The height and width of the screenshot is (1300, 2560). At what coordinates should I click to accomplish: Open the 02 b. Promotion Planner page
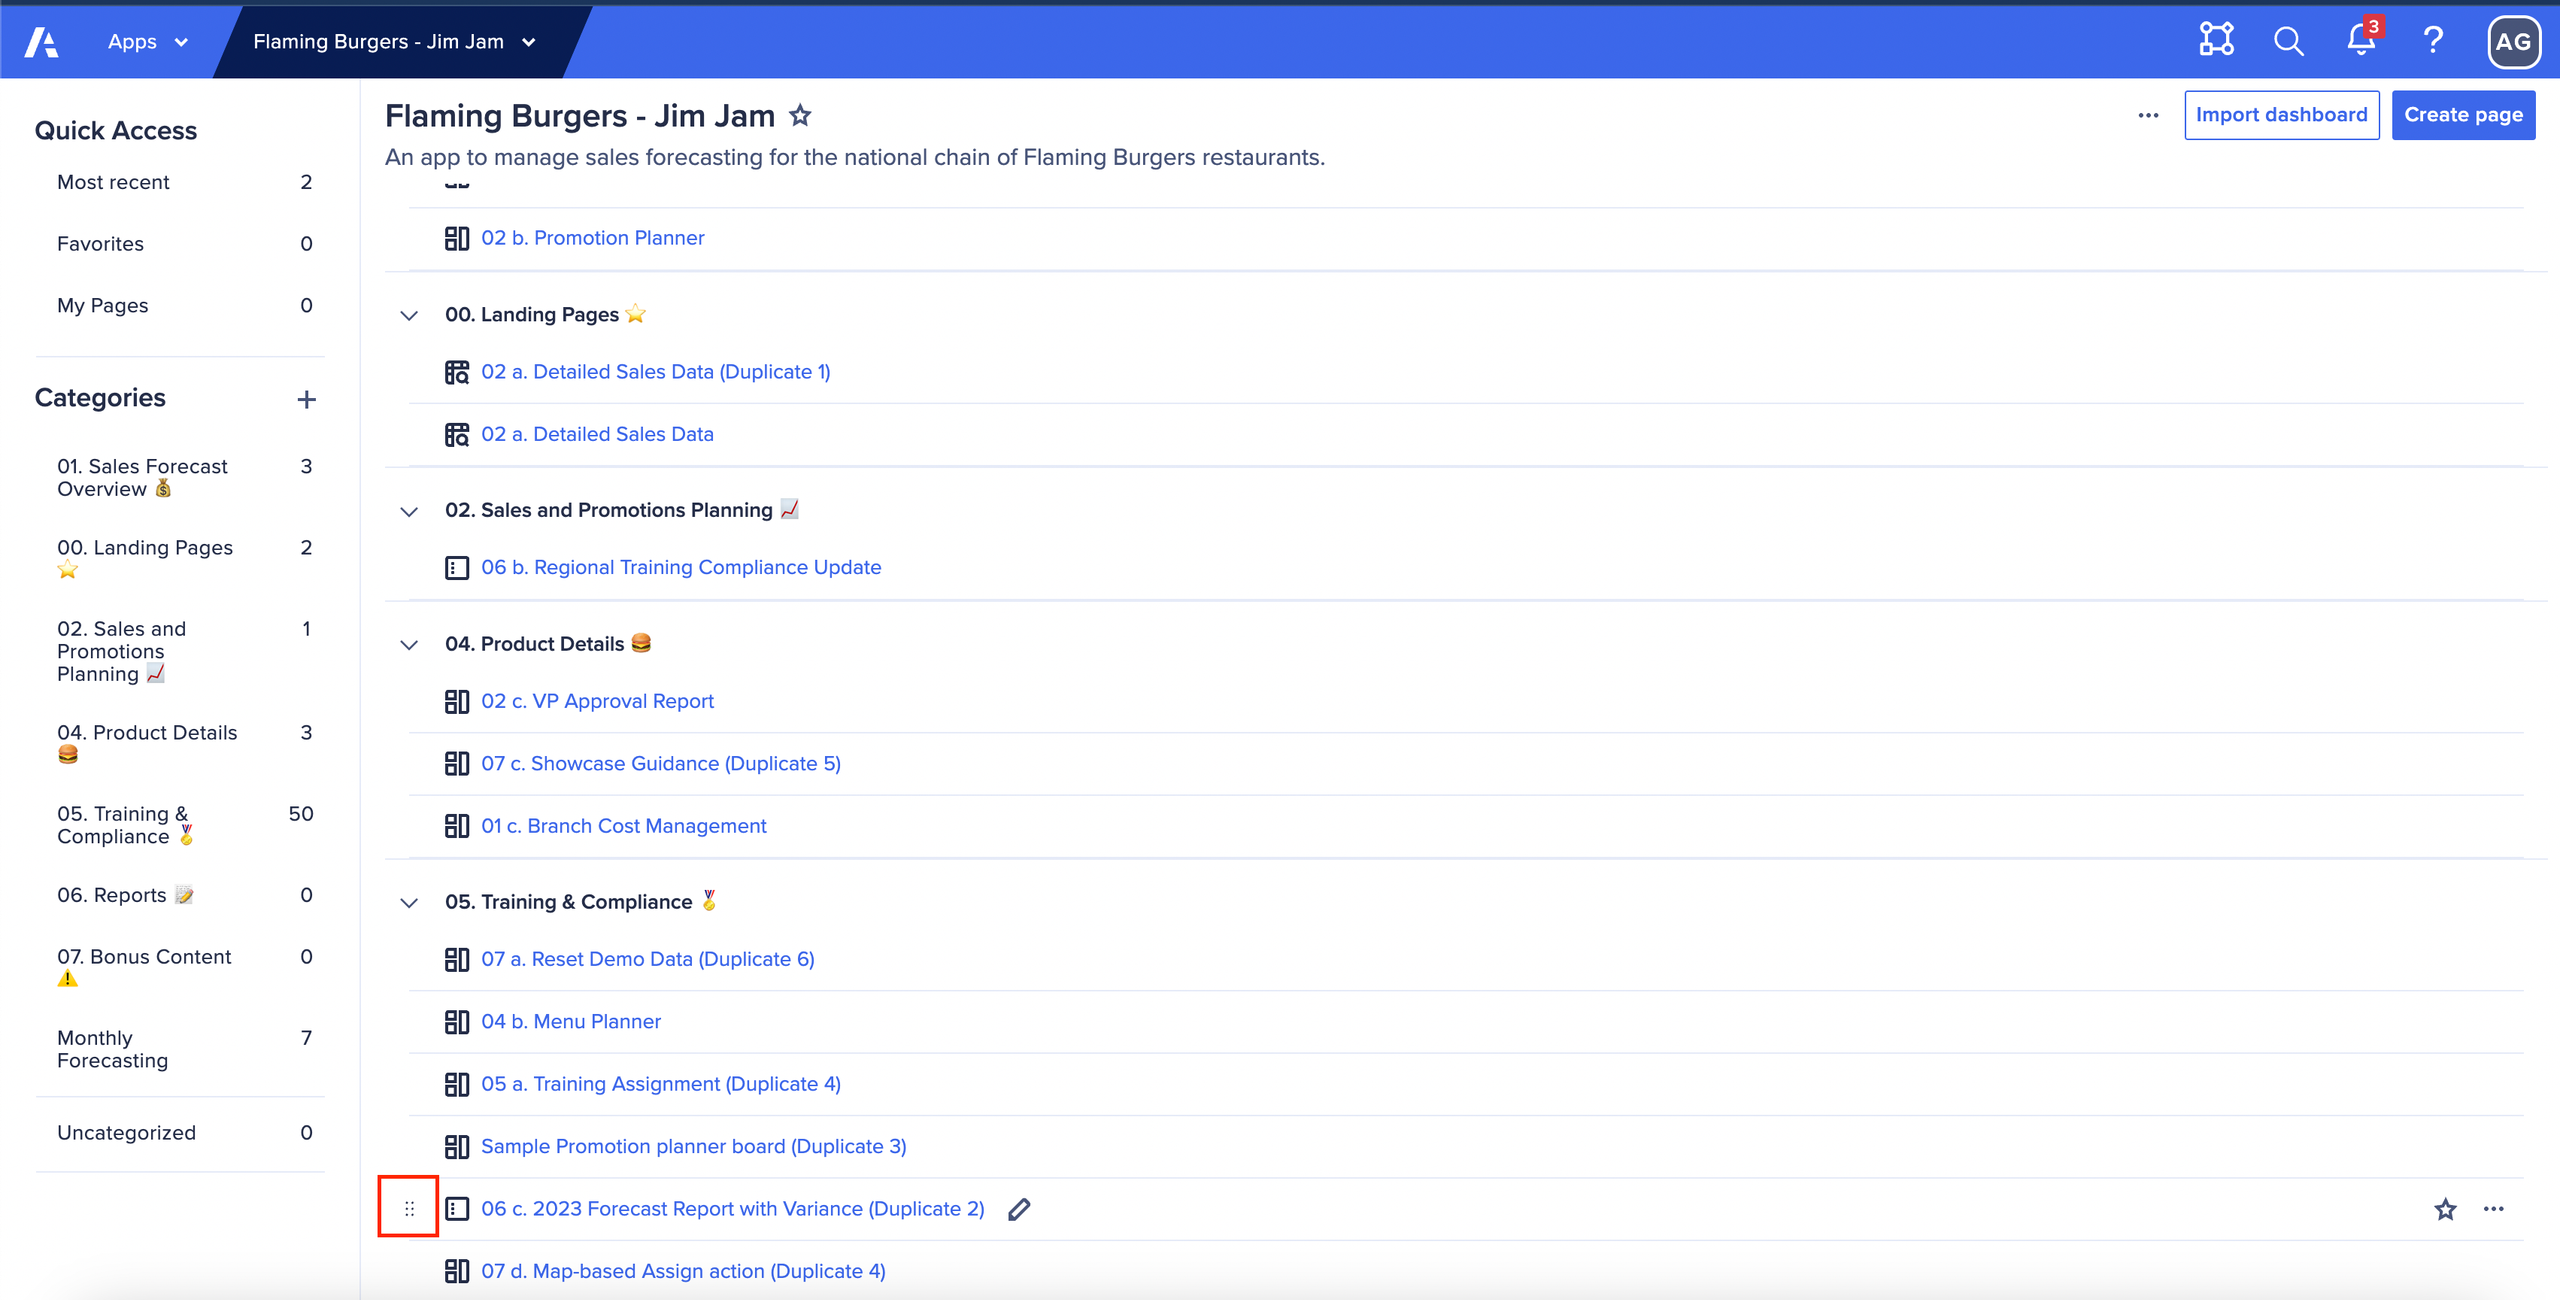tap(592, 238)
